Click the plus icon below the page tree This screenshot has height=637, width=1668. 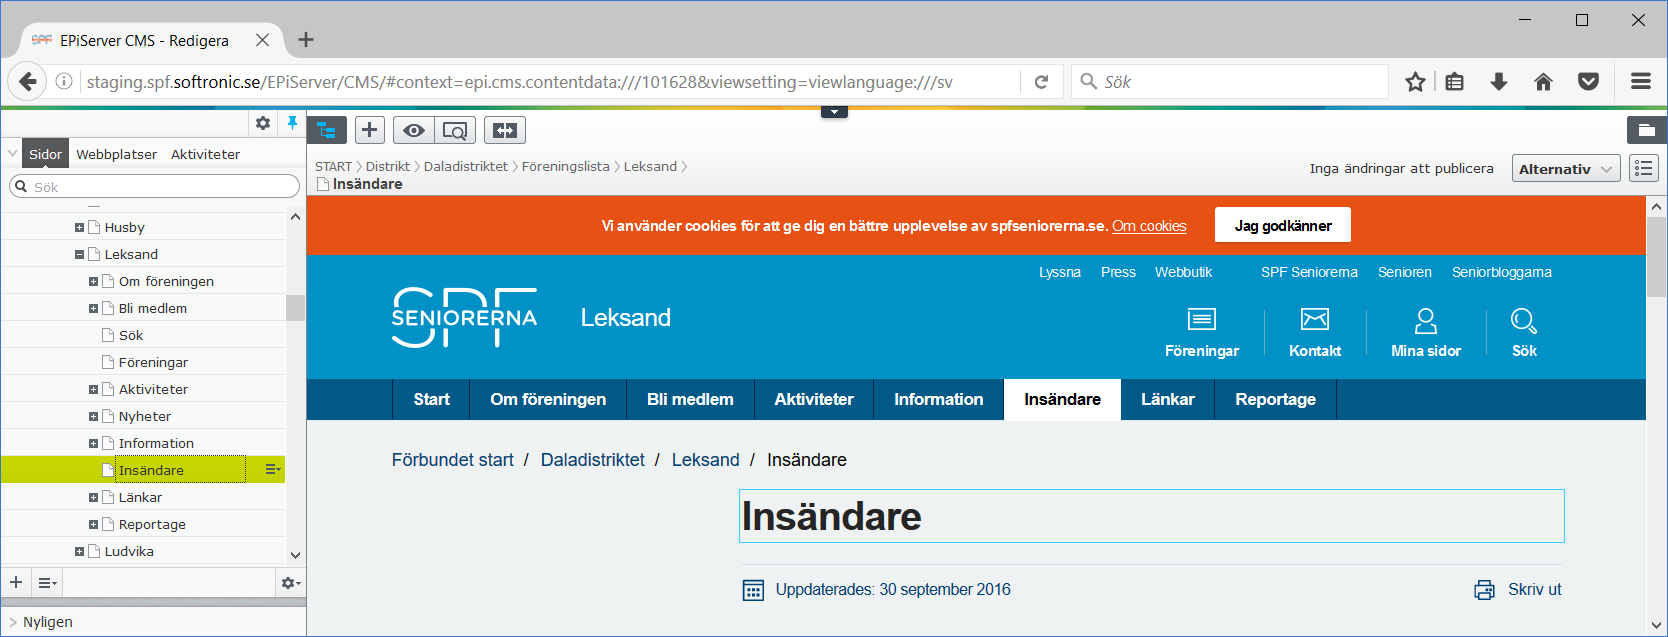(x=16, y=582)
